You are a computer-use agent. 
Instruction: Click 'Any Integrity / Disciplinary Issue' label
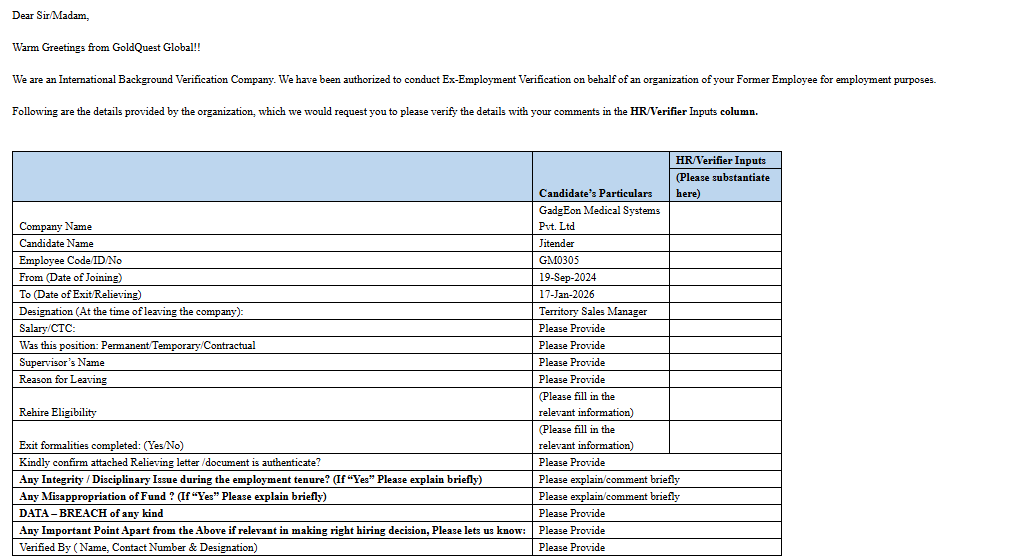pos(251,480)
